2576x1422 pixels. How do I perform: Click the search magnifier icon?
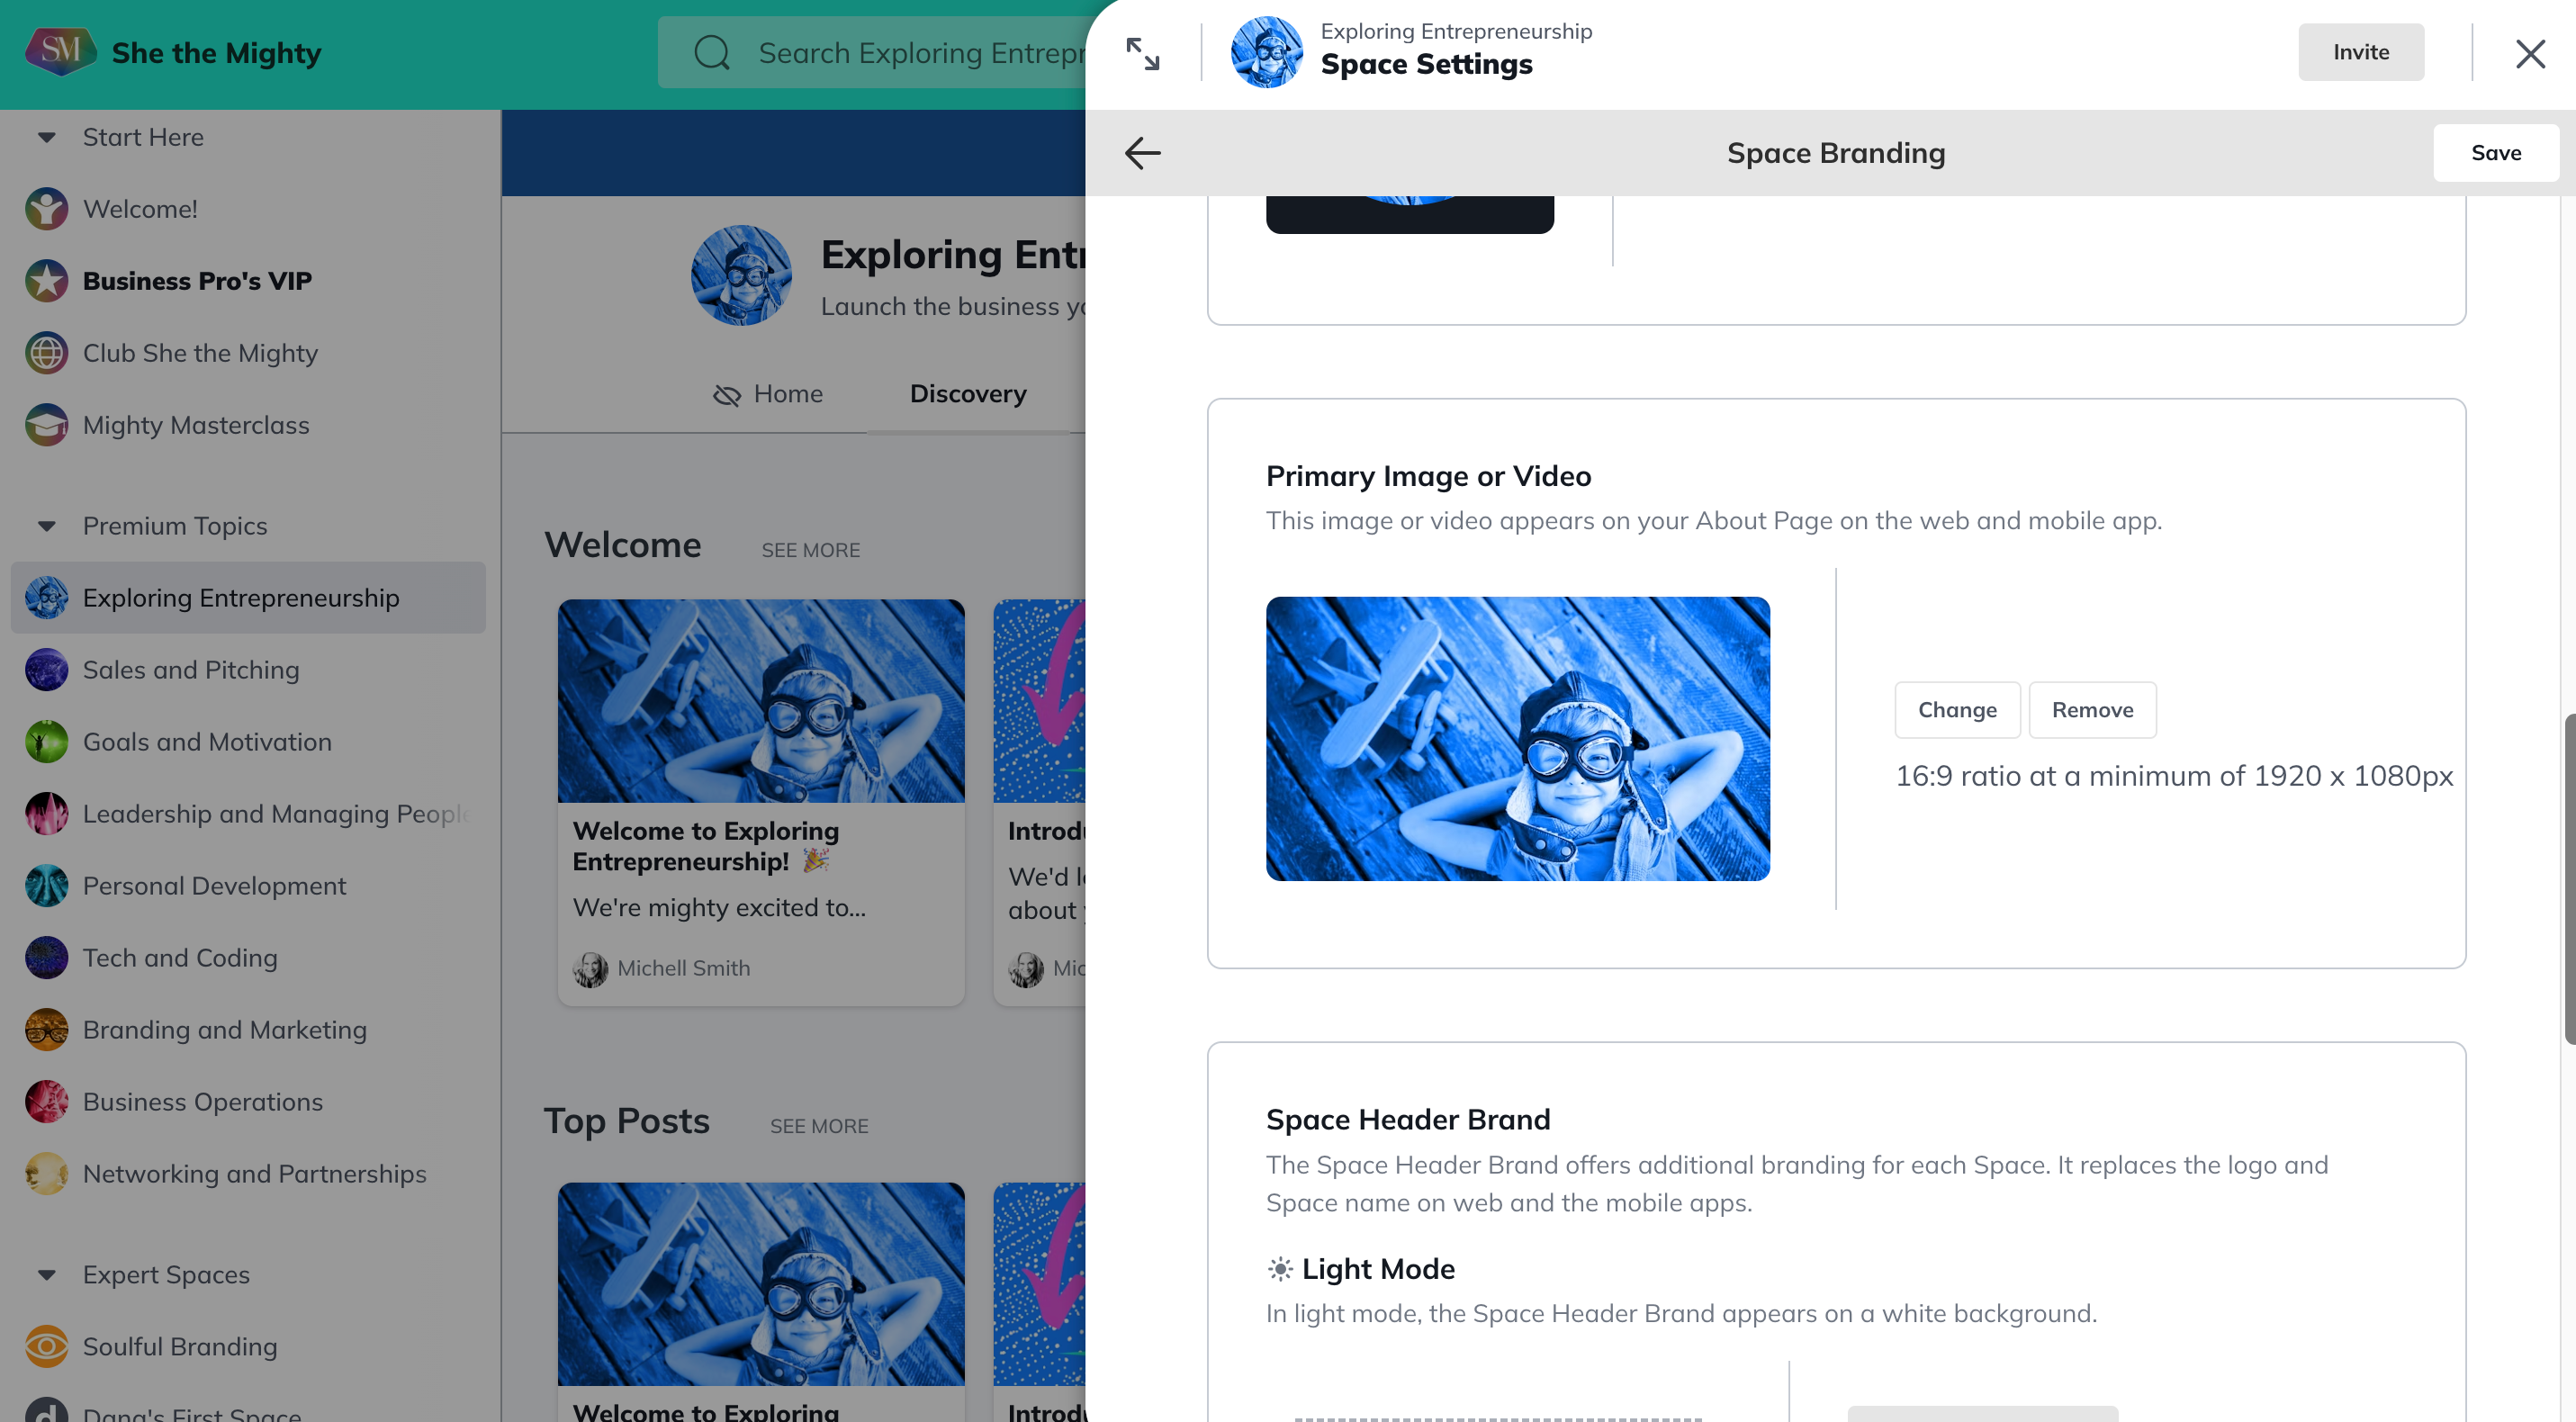(x=712, y=53)
